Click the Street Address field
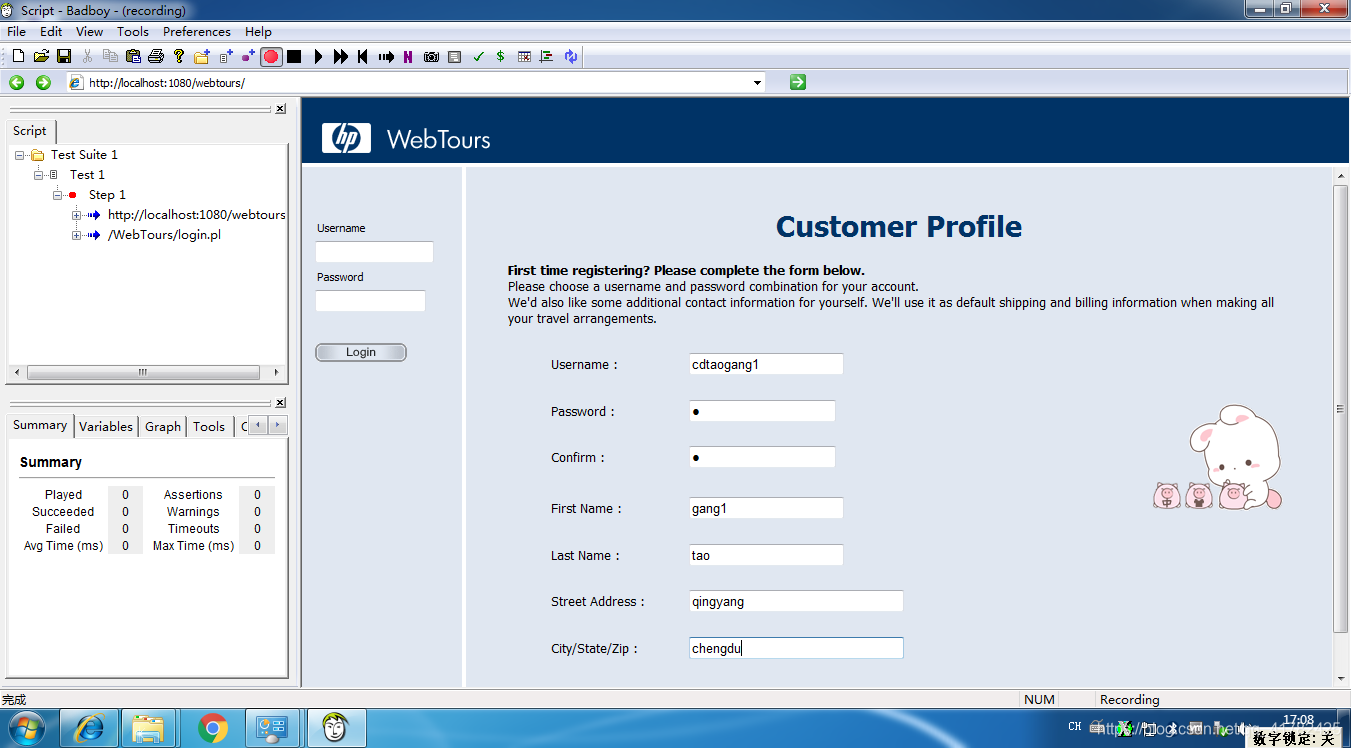The image size is (1351, 748). (796, 602)
